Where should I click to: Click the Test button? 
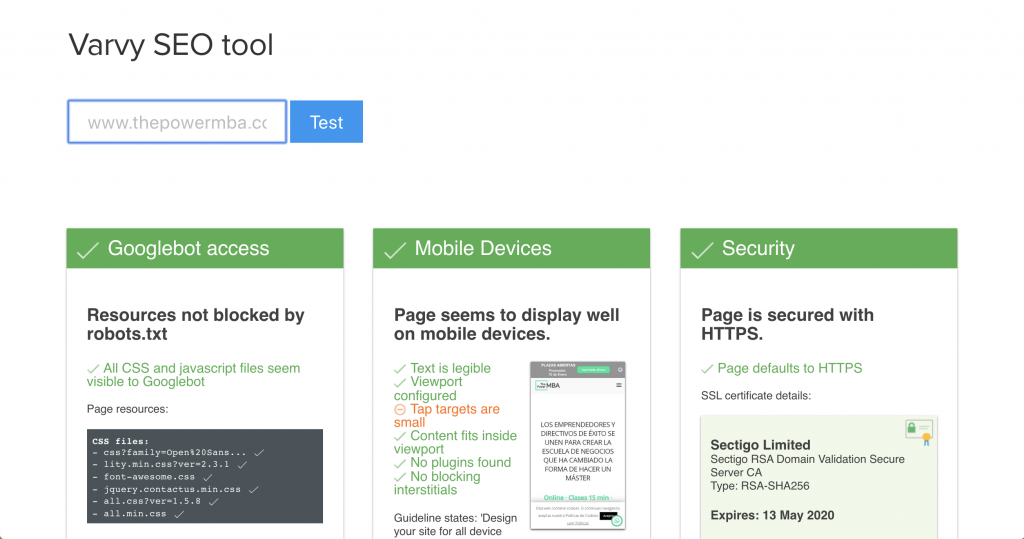(x=327, y=122)
